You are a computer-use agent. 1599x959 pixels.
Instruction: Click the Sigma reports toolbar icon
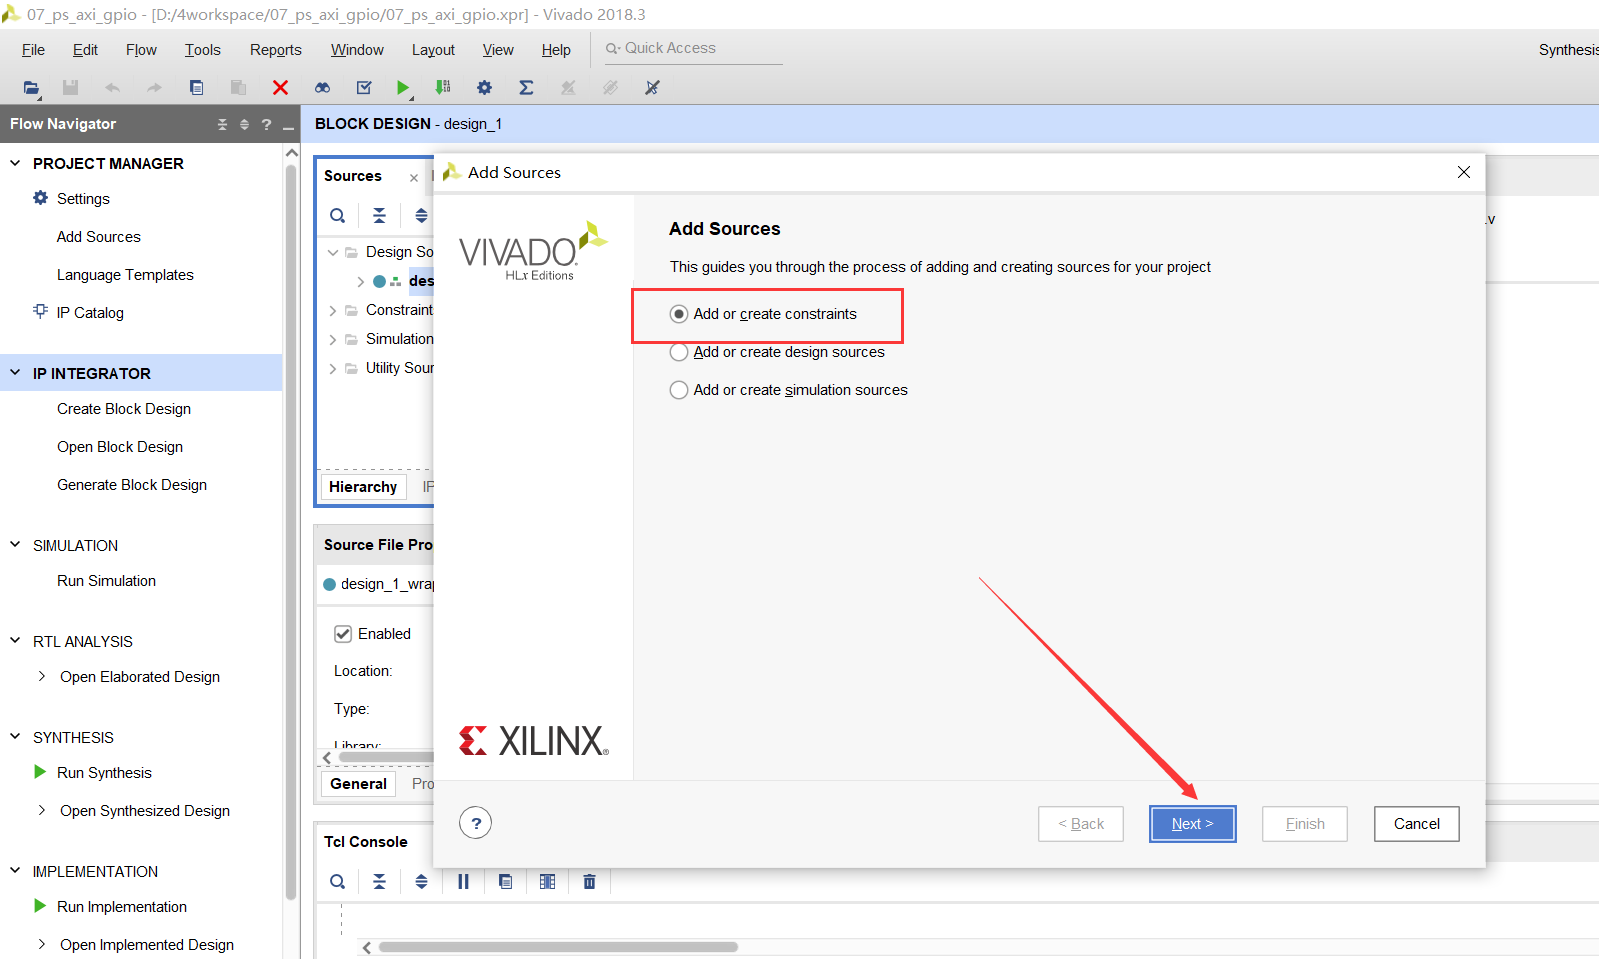coord(526,88)
